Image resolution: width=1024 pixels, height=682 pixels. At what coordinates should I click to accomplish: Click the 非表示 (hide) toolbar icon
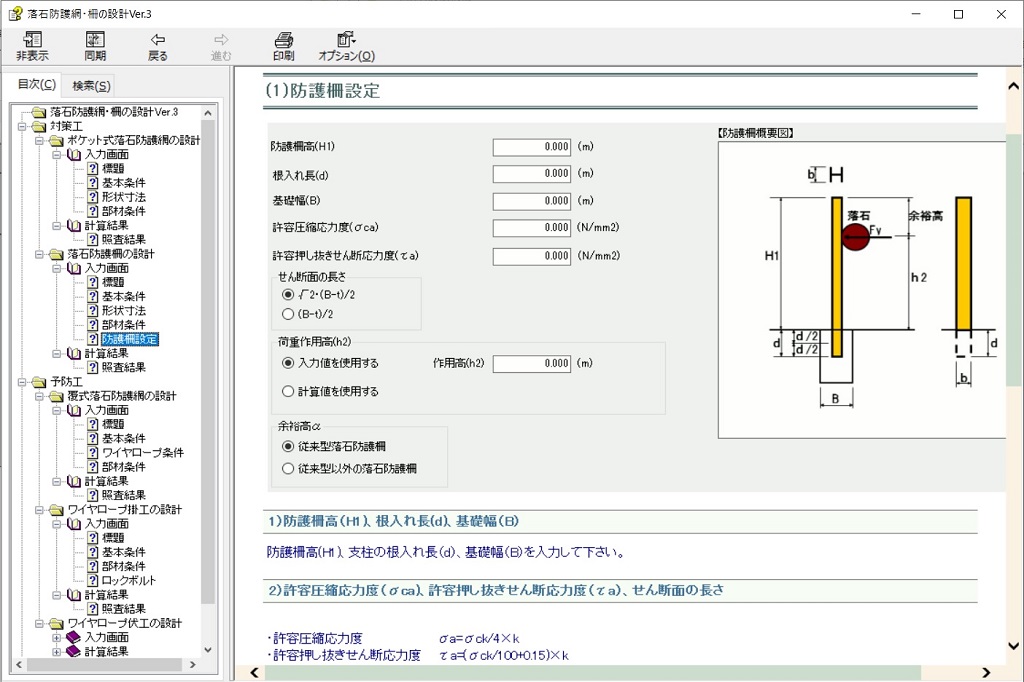(32, 39)
